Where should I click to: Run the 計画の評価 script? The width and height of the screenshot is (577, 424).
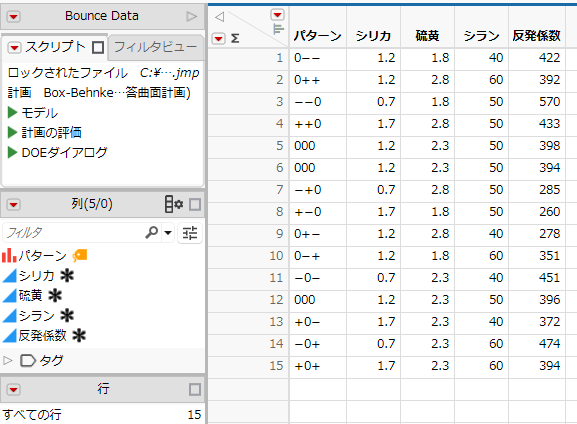[x=13, y=132]
